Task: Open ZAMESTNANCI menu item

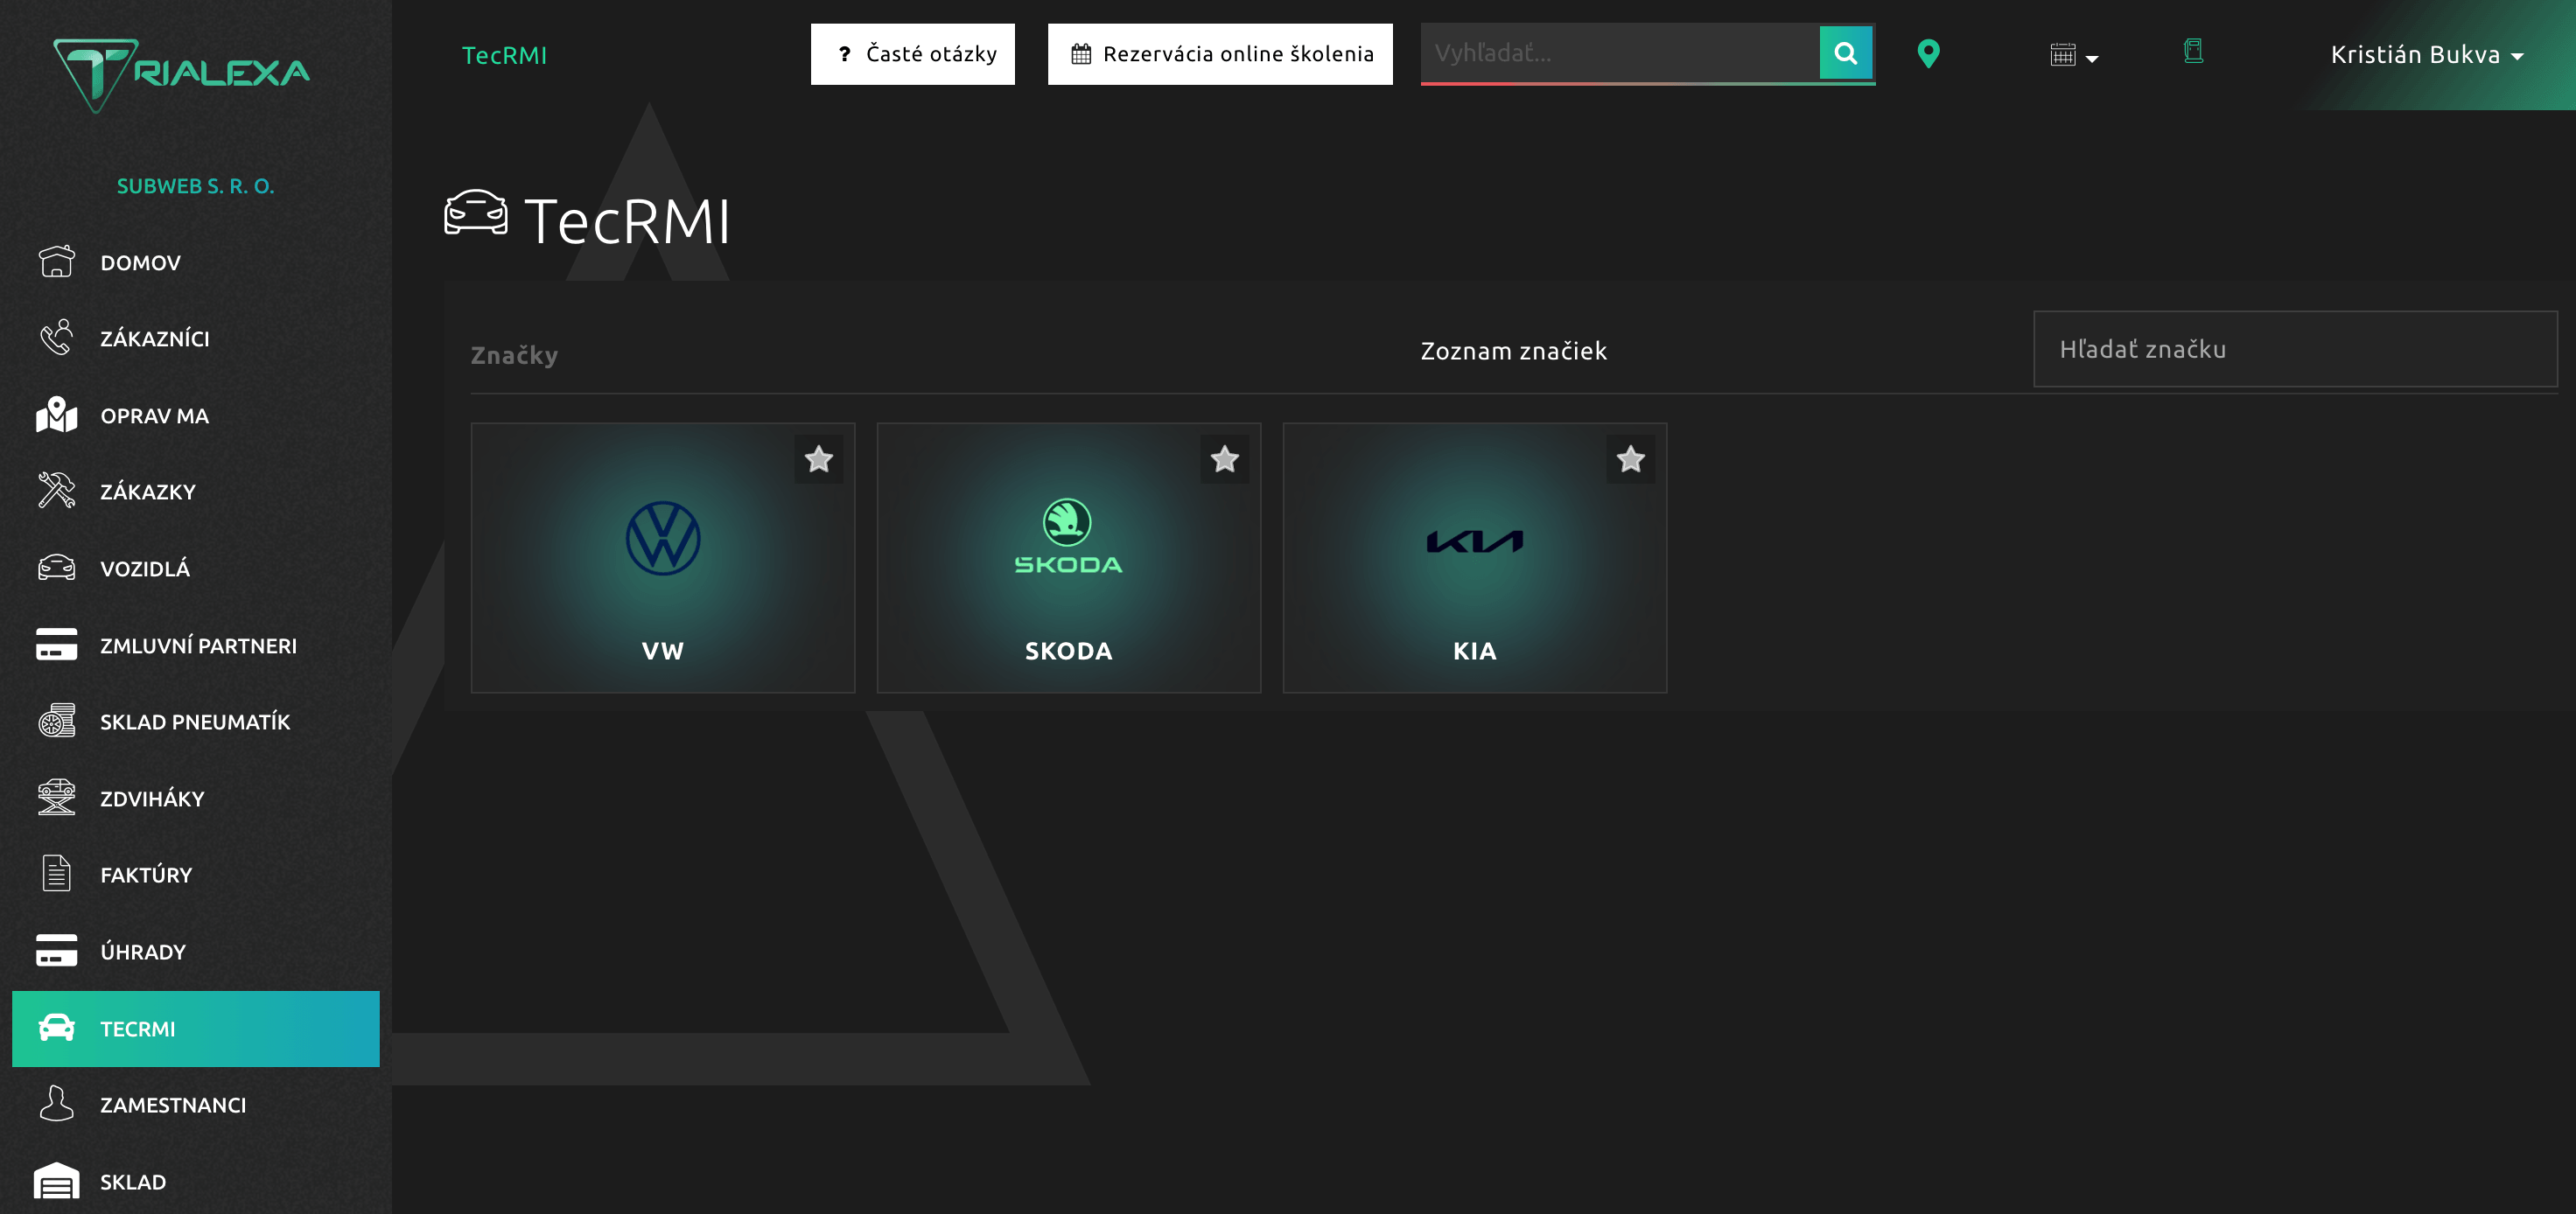Action: click(x=196, y=1104)
